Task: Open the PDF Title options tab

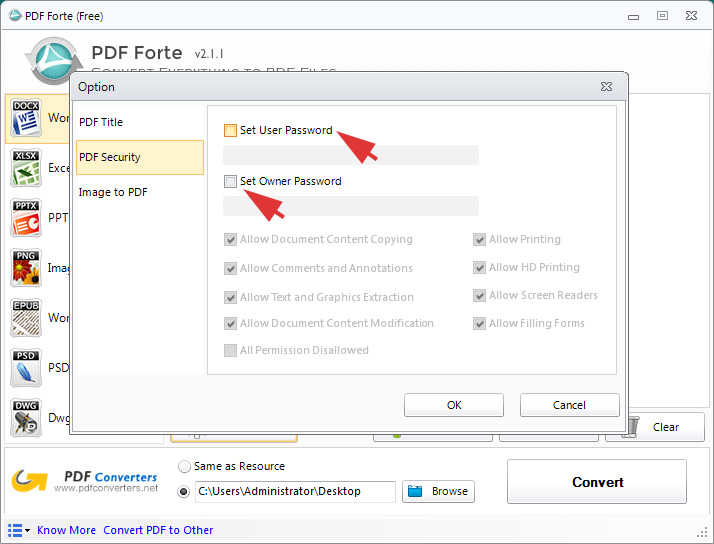Action: (140, 122)
